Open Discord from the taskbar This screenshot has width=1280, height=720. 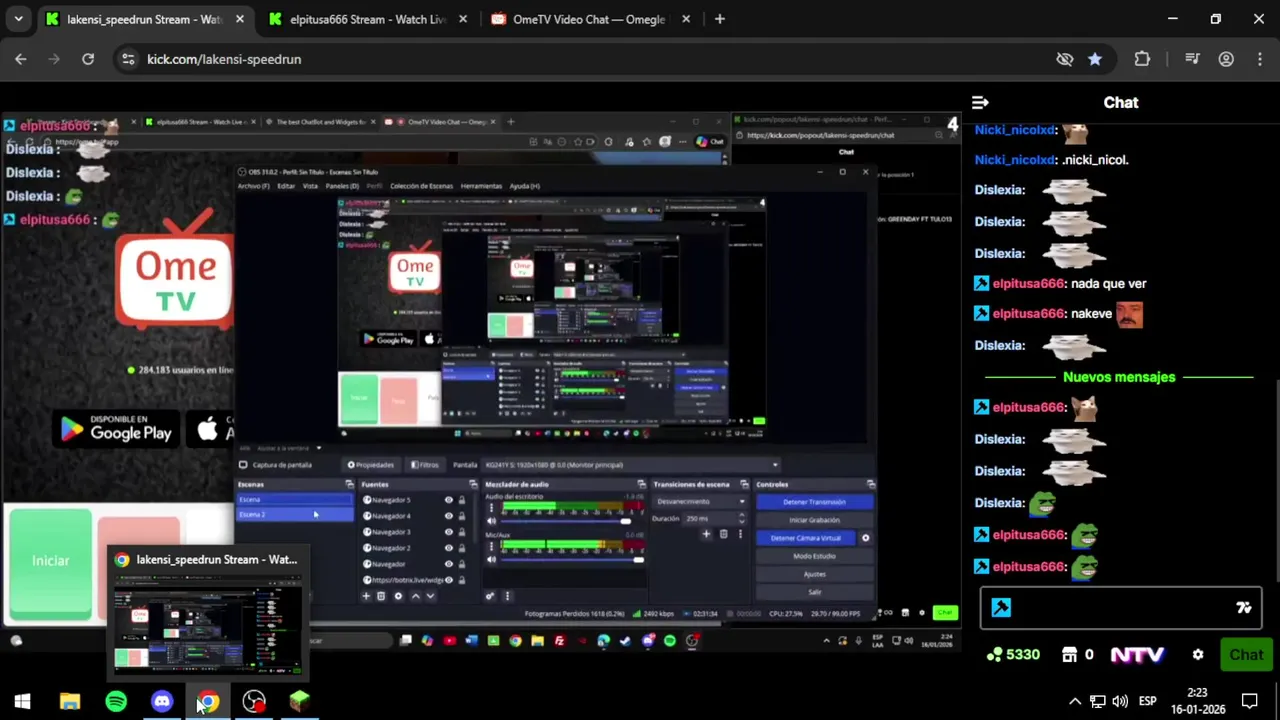click(x=162, y=701)
